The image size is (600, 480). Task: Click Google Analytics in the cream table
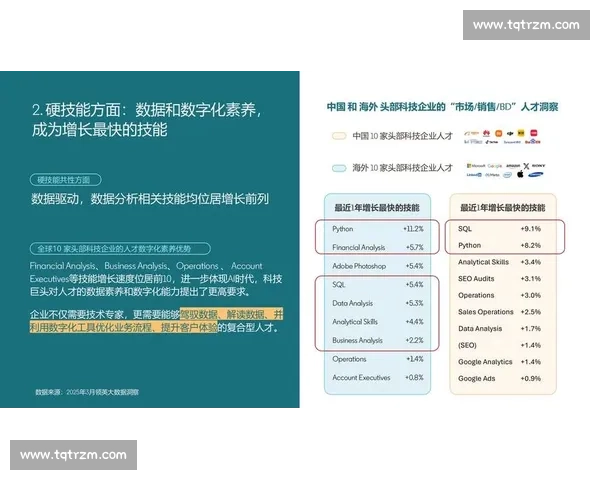click(485, 362)
